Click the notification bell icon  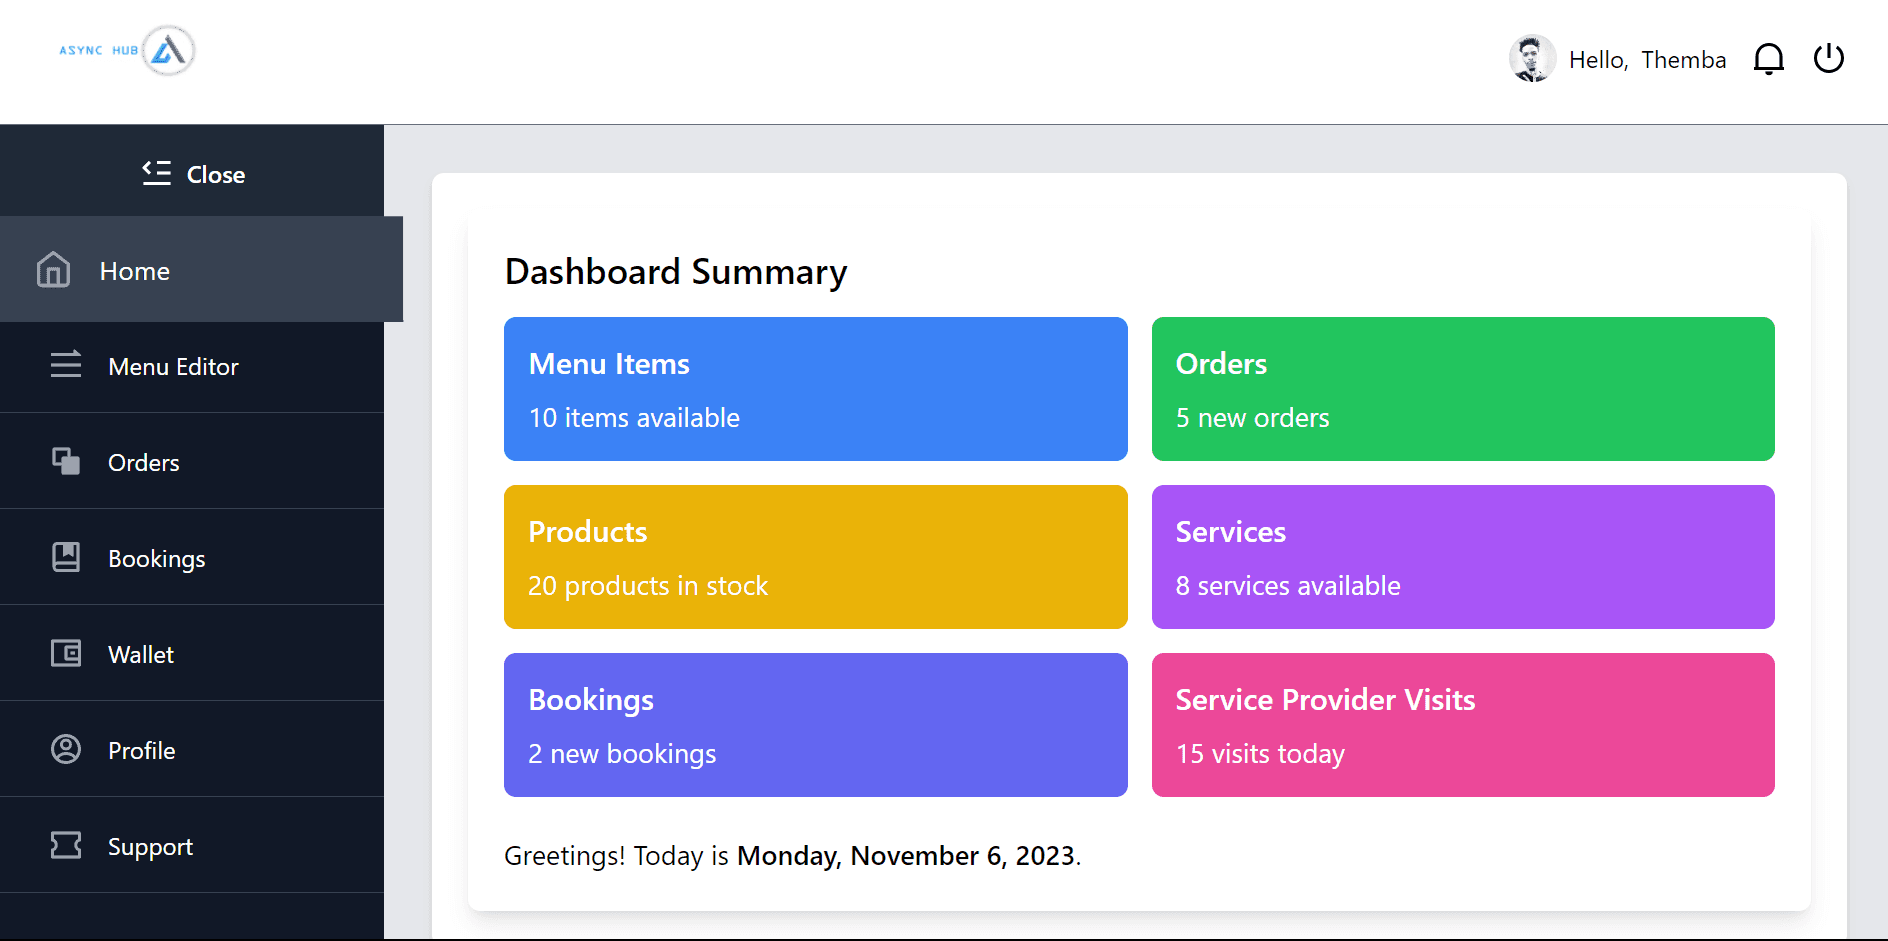(1768, 58)
